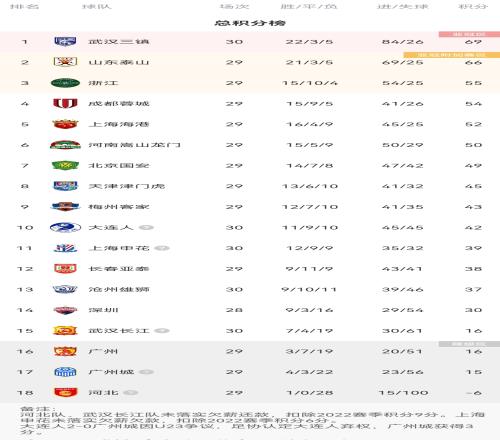
Task: Open the 浙江 green team badge
Action: (65, 83)
